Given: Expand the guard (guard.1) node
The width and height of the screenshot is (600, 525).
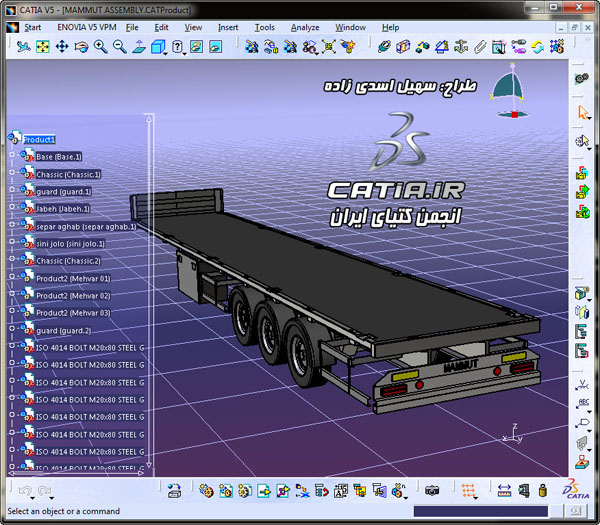Looking at the screenshot, I should pos(12,189).
